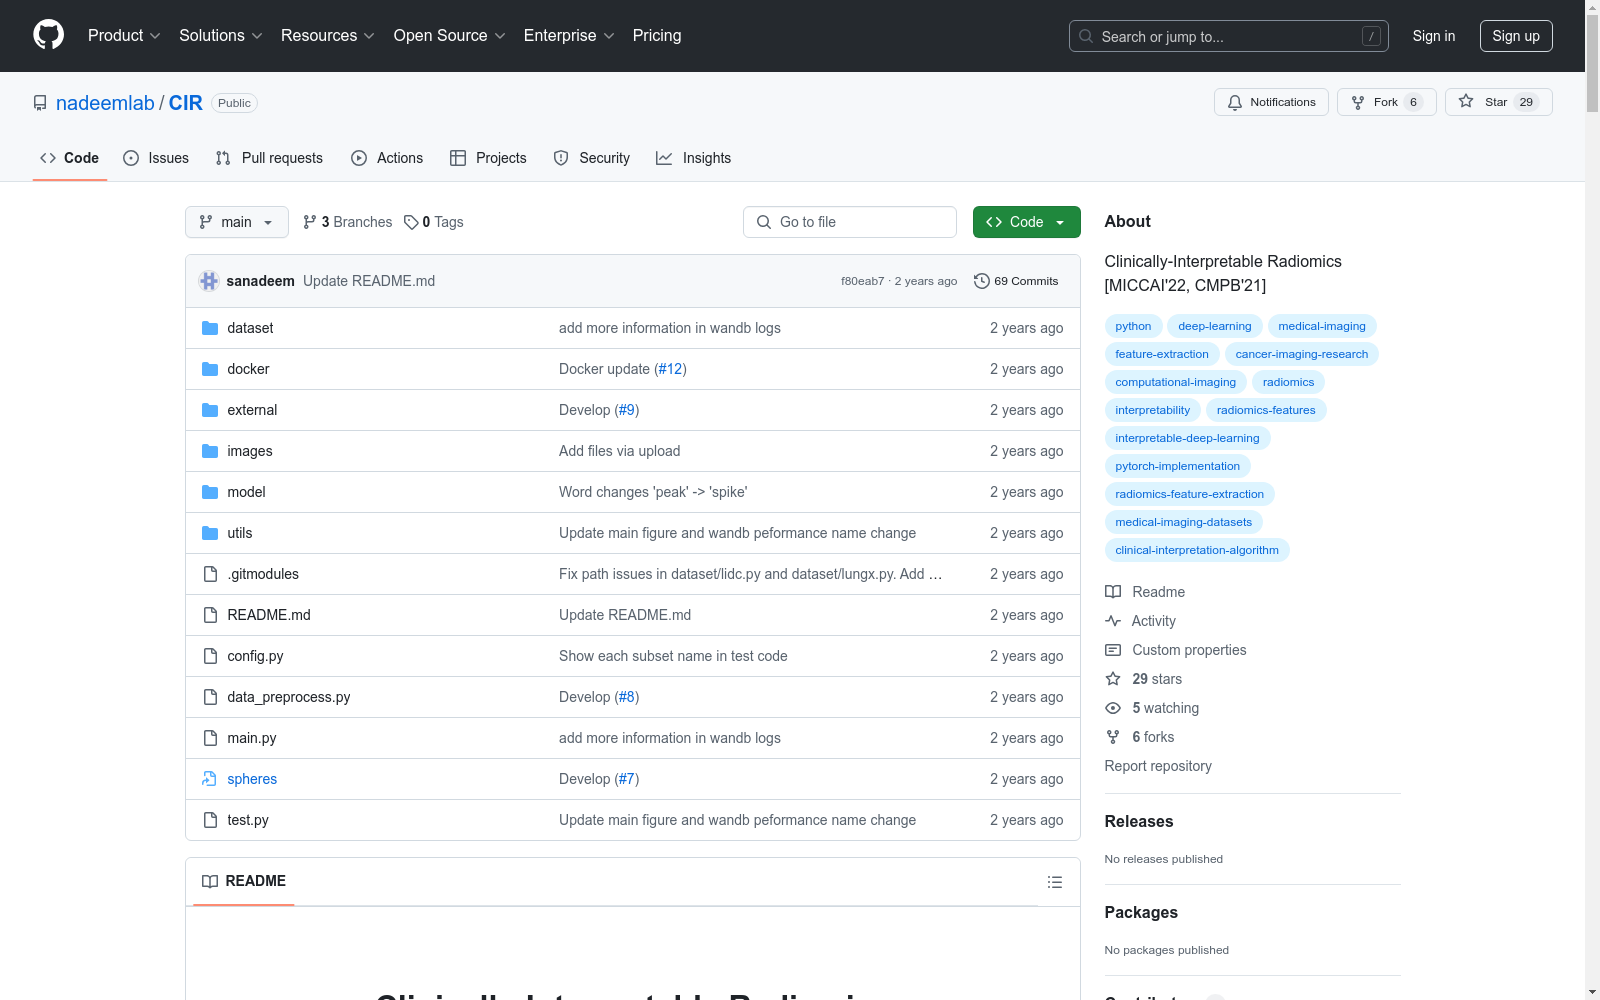Click the stars icon in About section
Screen dimensions: 1600x1000
pos(1113,679)
